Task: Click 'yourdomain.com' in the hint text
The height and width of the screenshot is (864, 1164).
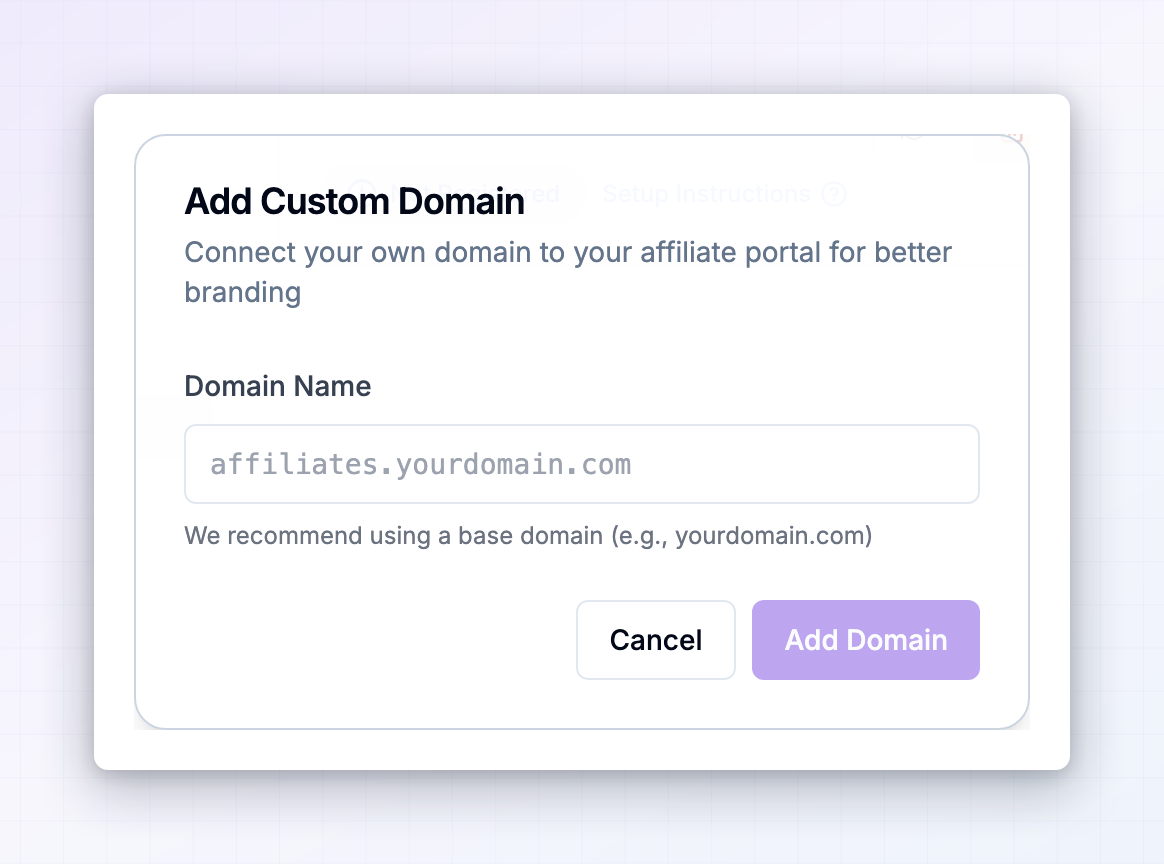Action: tap(770, 535)
